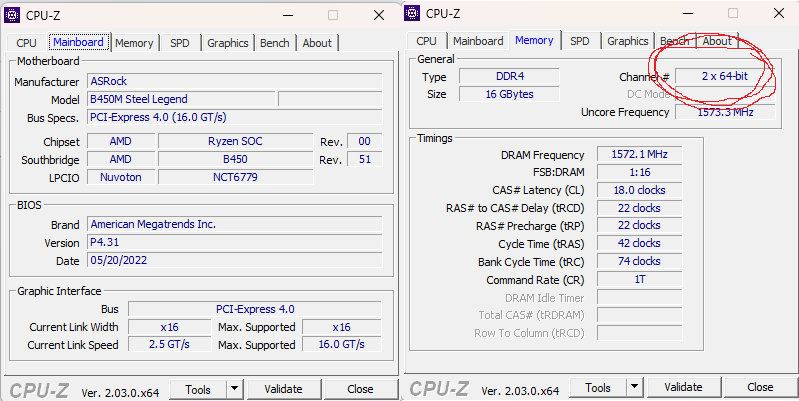Click the Max. Supported speed value 16.0 GT/s

click(x=341, y=344)
